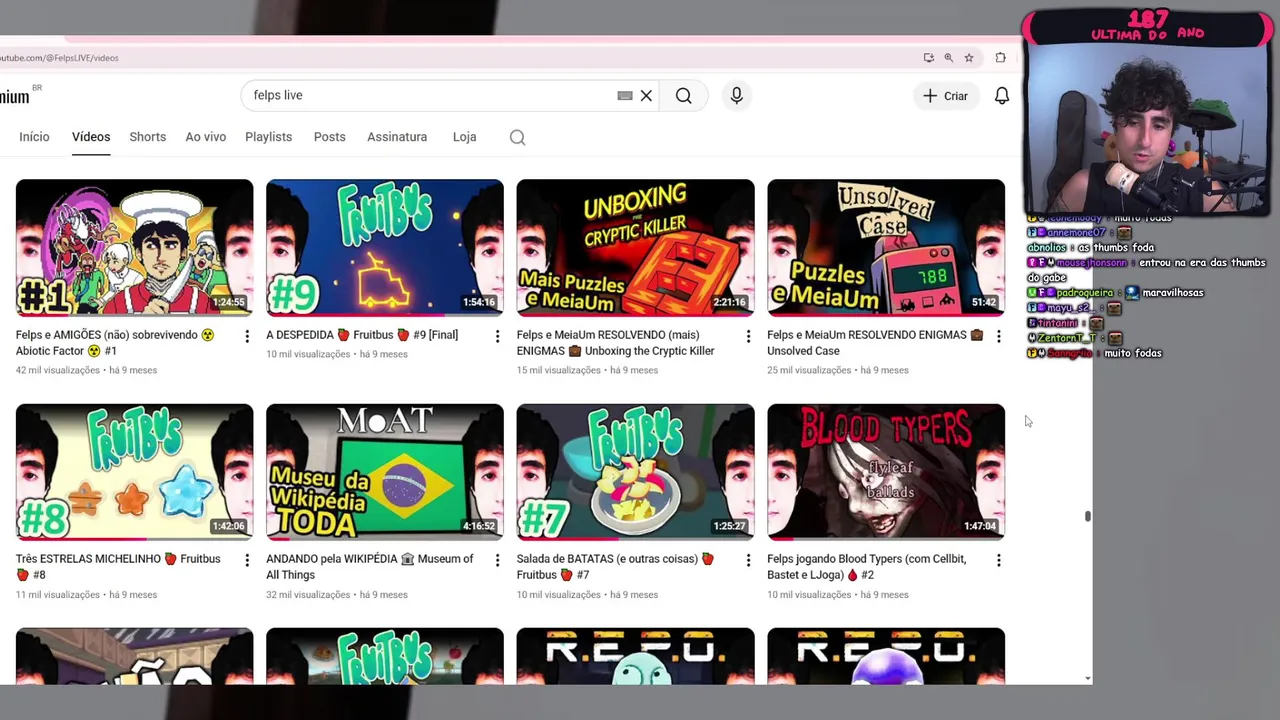Click title Felps e MeiaUm RESOLVENDO (mais) ENIGMAS
This screenshot has width=1280, height=720.
pyautogui.click(x=616, y=343)
